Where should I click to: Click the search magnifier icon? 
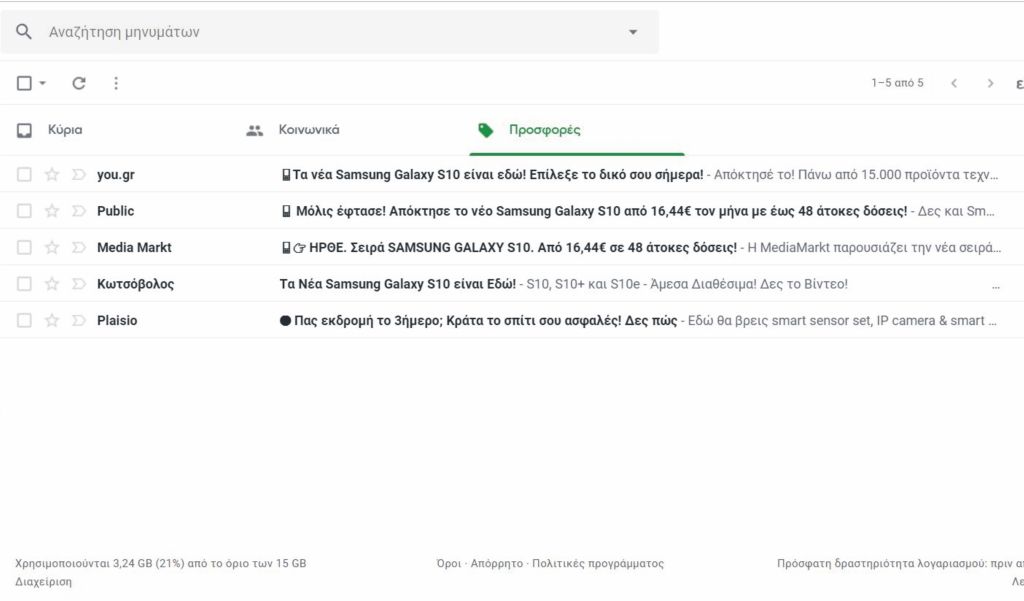[x=24, y=31]
